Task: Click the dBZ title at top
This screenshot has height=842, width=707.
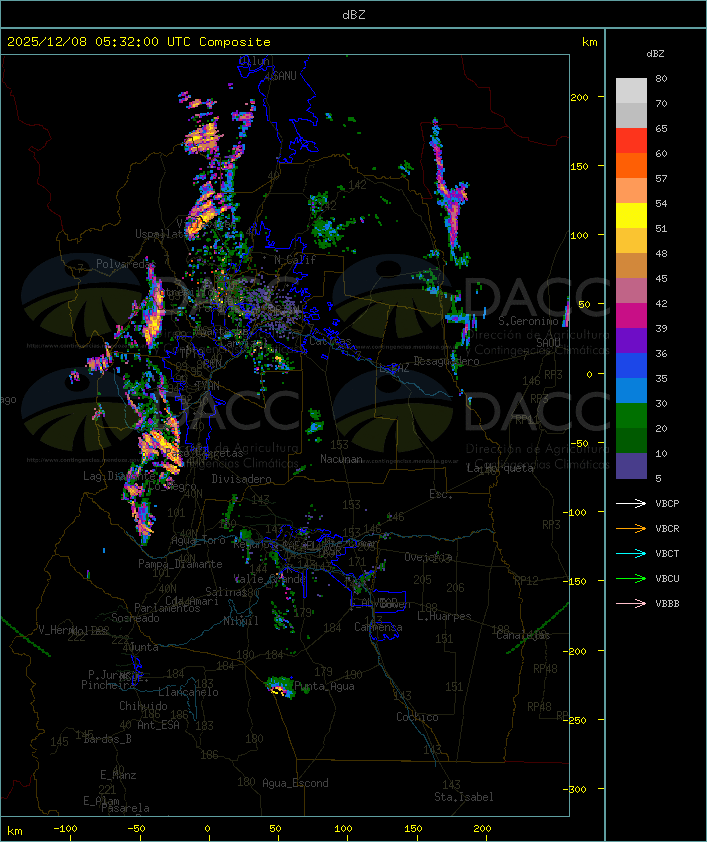Action: coord(354,15)
